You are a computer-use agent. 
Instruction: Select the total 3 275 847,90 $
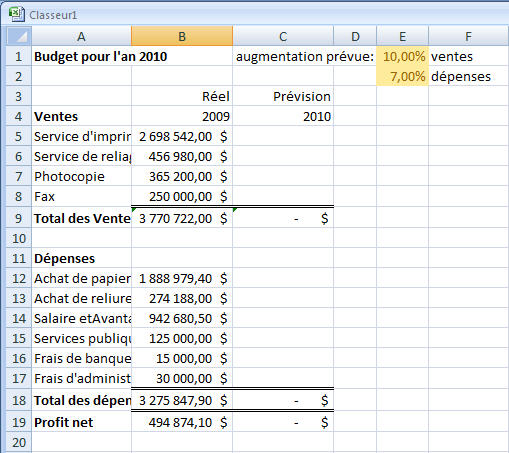click(x=182, y=400)
